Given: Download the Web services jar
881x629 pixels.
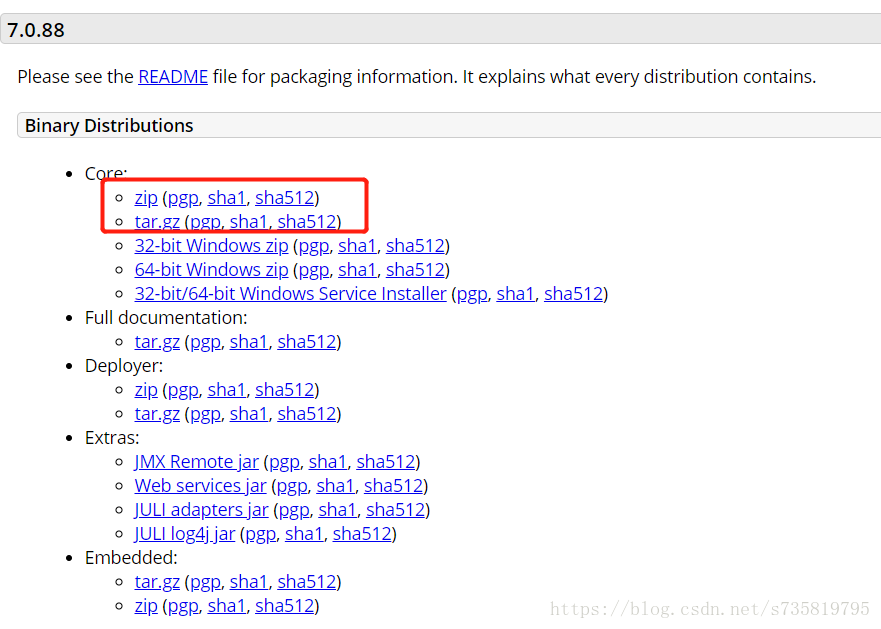Looking at the screenshot, I should coord(201,486).
